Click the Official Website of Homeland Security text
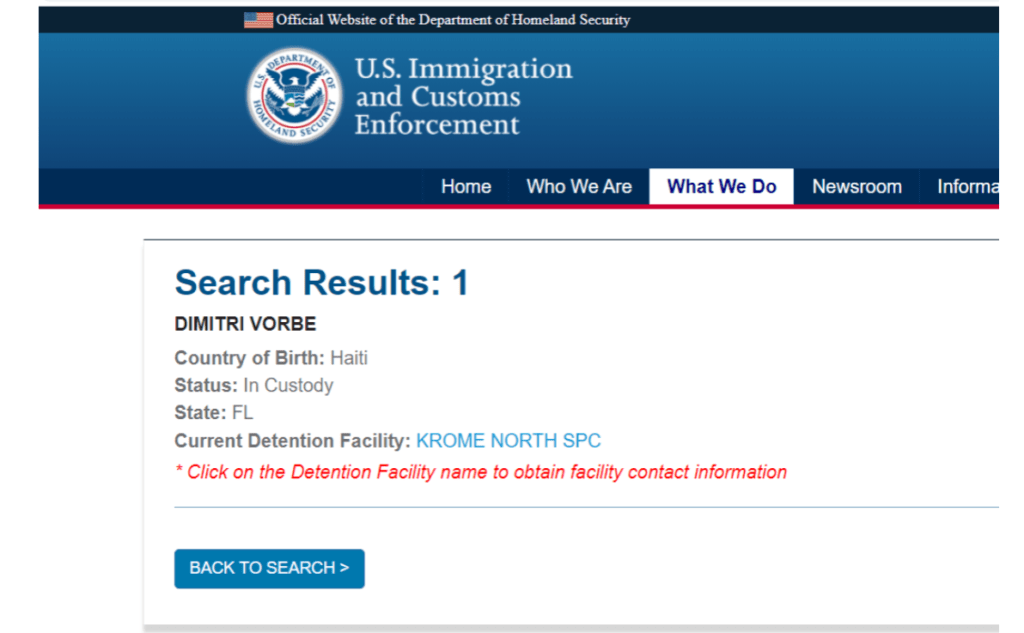This screenshot has height=633, width=1024. (453, 19)
